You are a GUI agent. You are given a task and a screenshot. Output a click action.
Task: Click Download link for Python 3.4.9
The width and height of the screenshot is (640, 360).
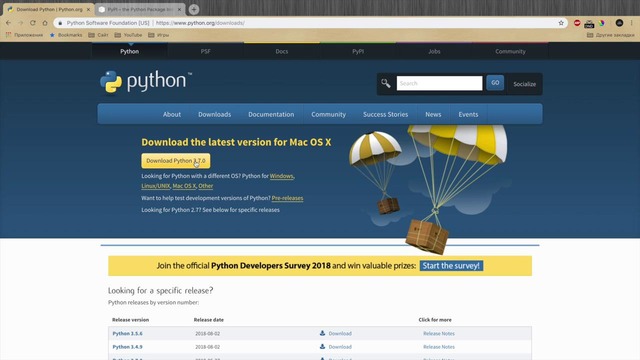click(x=340, y=347)
